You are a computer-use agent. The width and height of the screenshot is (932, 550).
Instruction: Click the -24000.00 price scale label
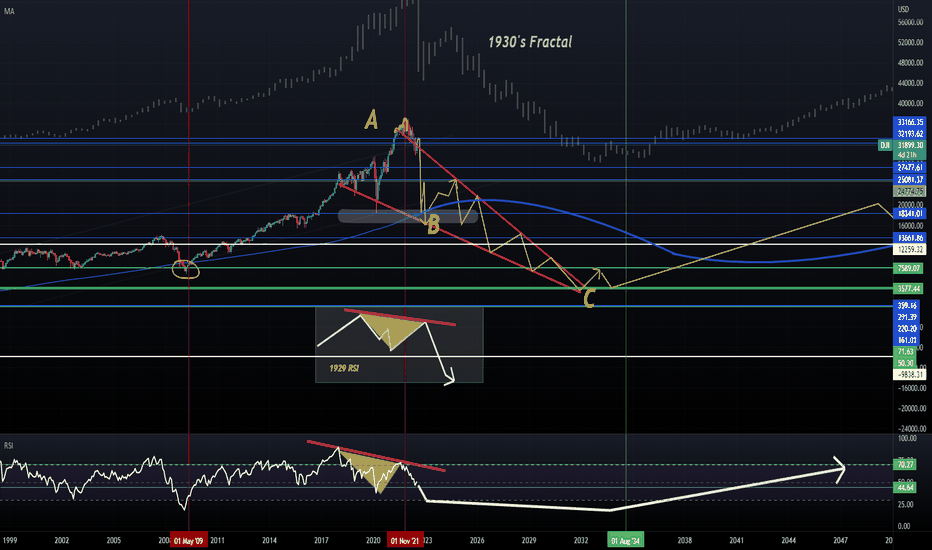point(911,429)
